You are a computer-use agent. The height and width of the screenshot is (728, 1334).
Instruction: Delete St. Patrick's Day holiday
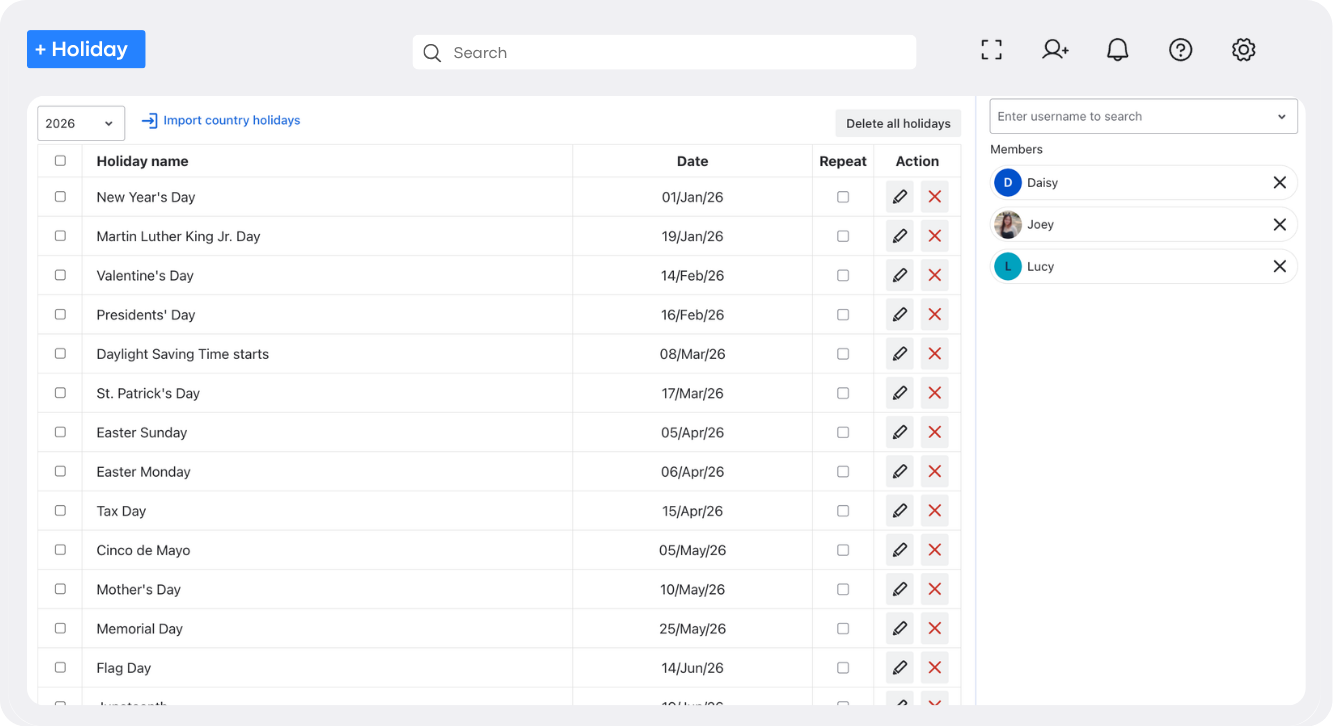pyautogui.click(x=935, y=393)
